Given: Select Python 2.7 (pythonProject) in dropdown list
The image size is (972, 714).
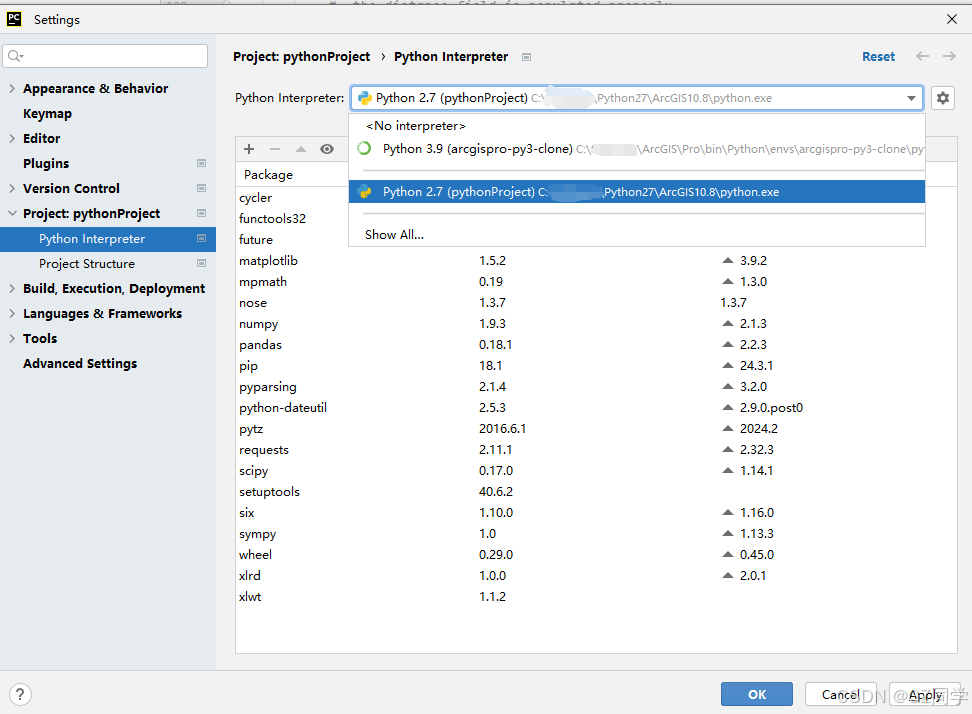Looking at the screenshot, I should pyautogui.click(x=637, y=192).
